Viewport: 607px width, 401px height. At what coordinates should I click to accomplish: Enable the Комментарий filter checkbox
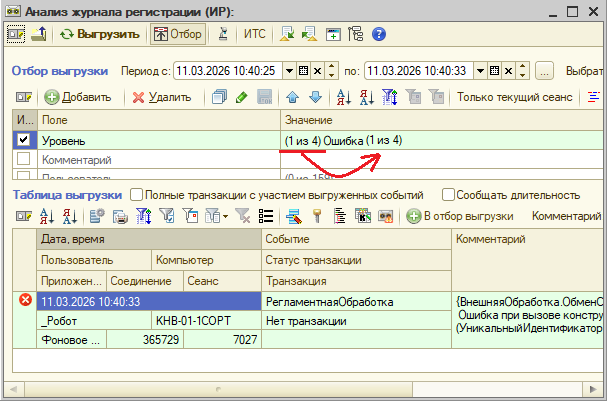[24, 158]
